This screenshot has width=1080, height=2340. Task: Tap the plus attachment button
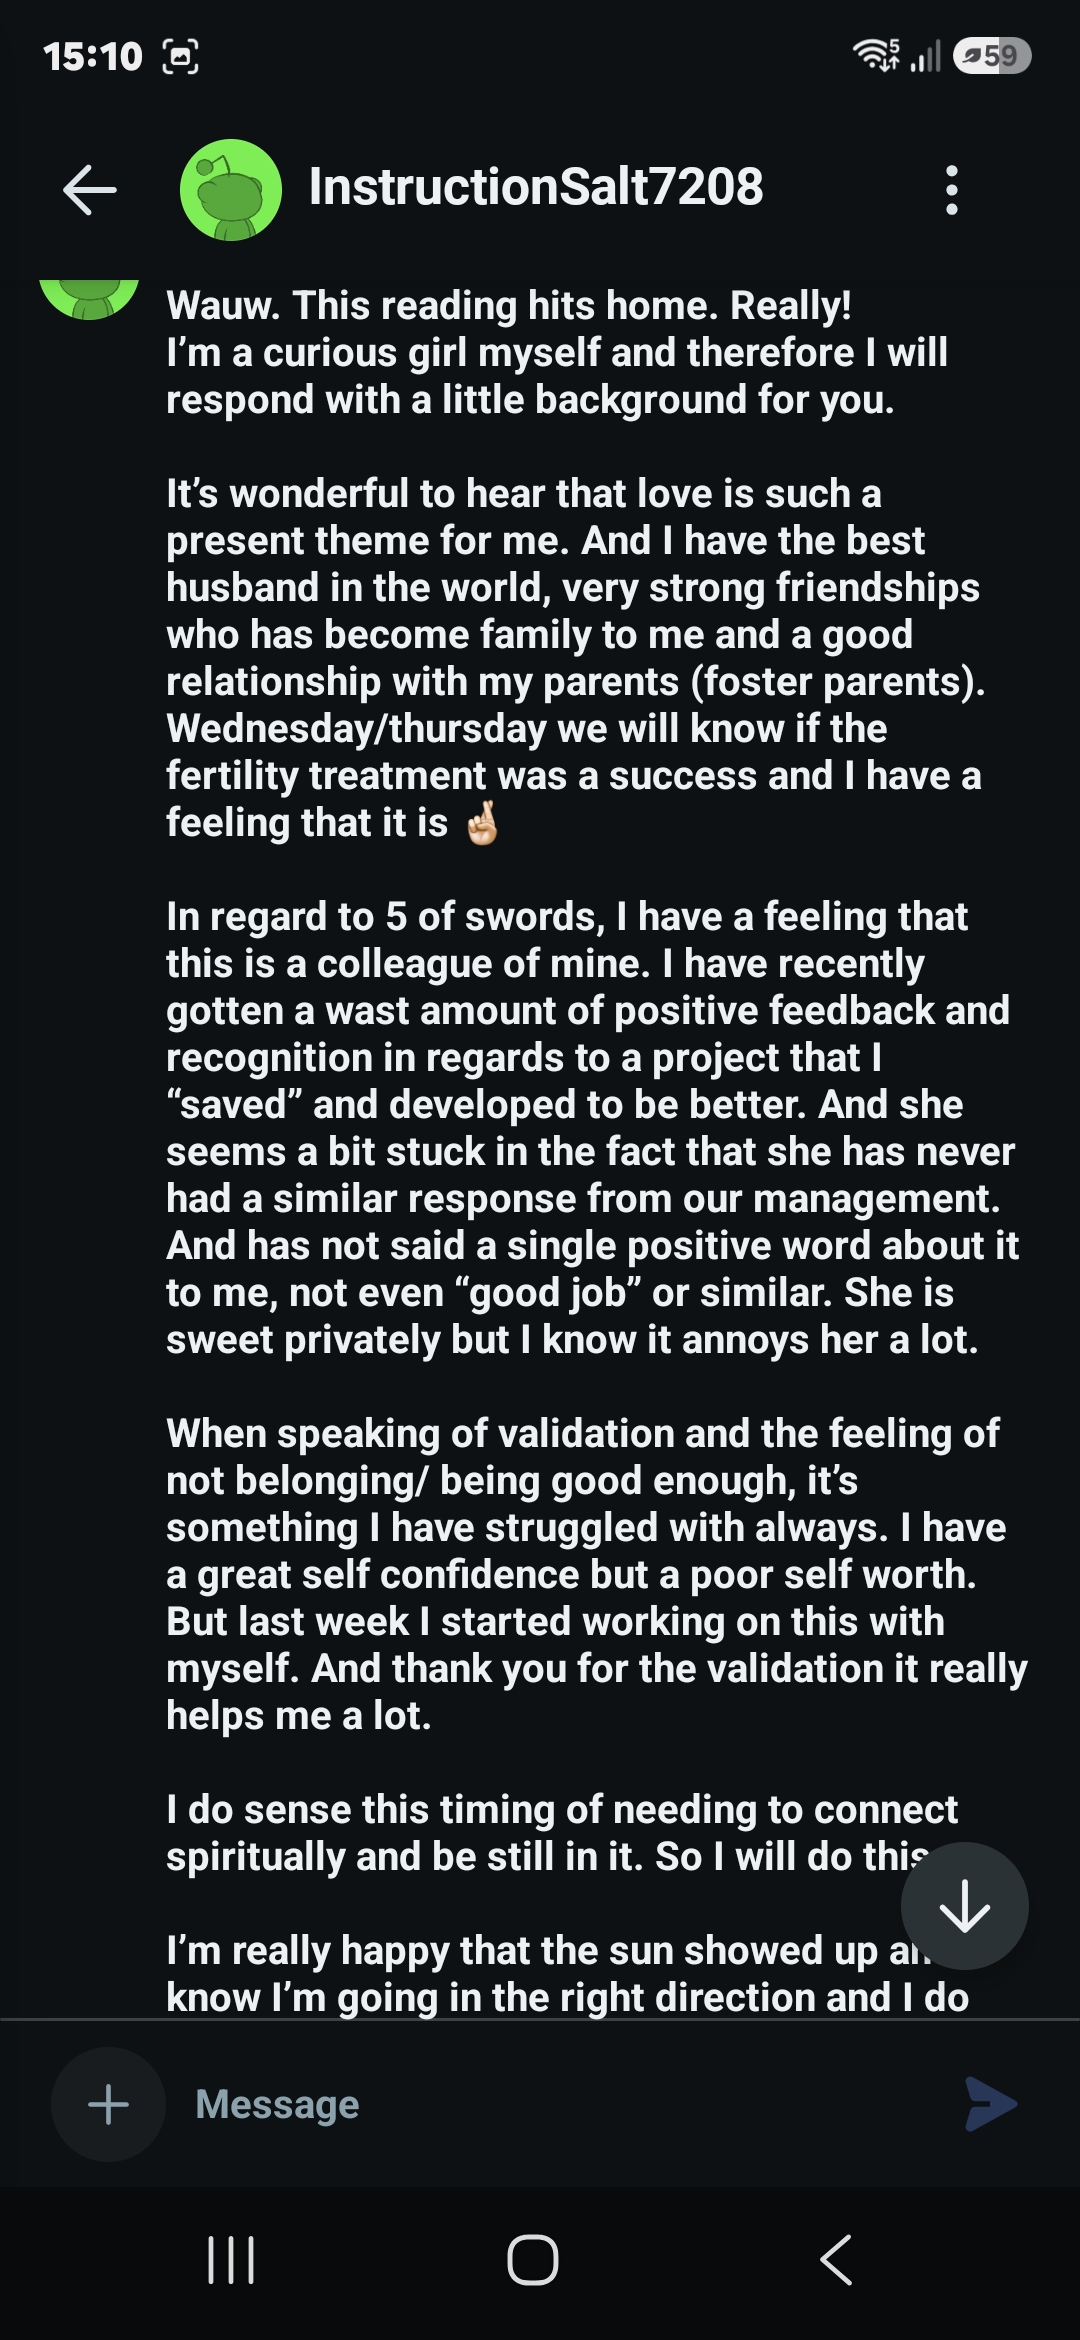click(108, 2105)
